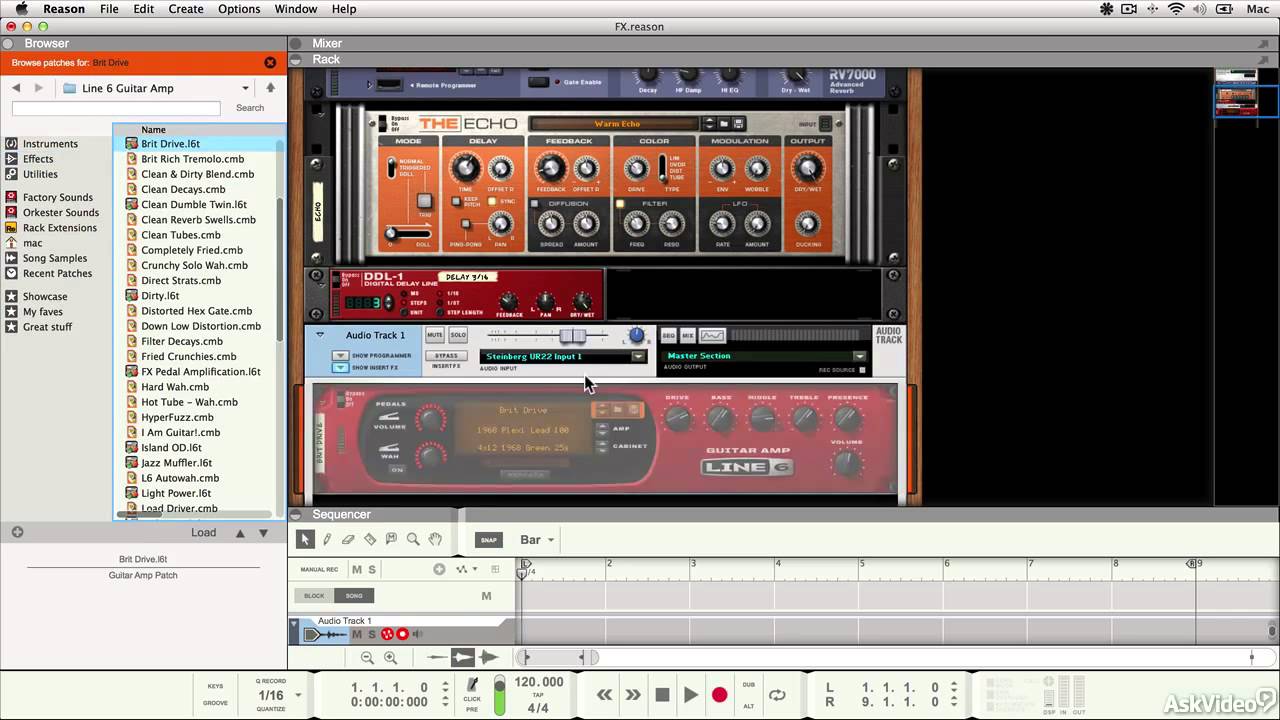This screenshot has width=1280, height=720.
Task: Open the Quantize 1/16 dropdown
Action: 279,695
